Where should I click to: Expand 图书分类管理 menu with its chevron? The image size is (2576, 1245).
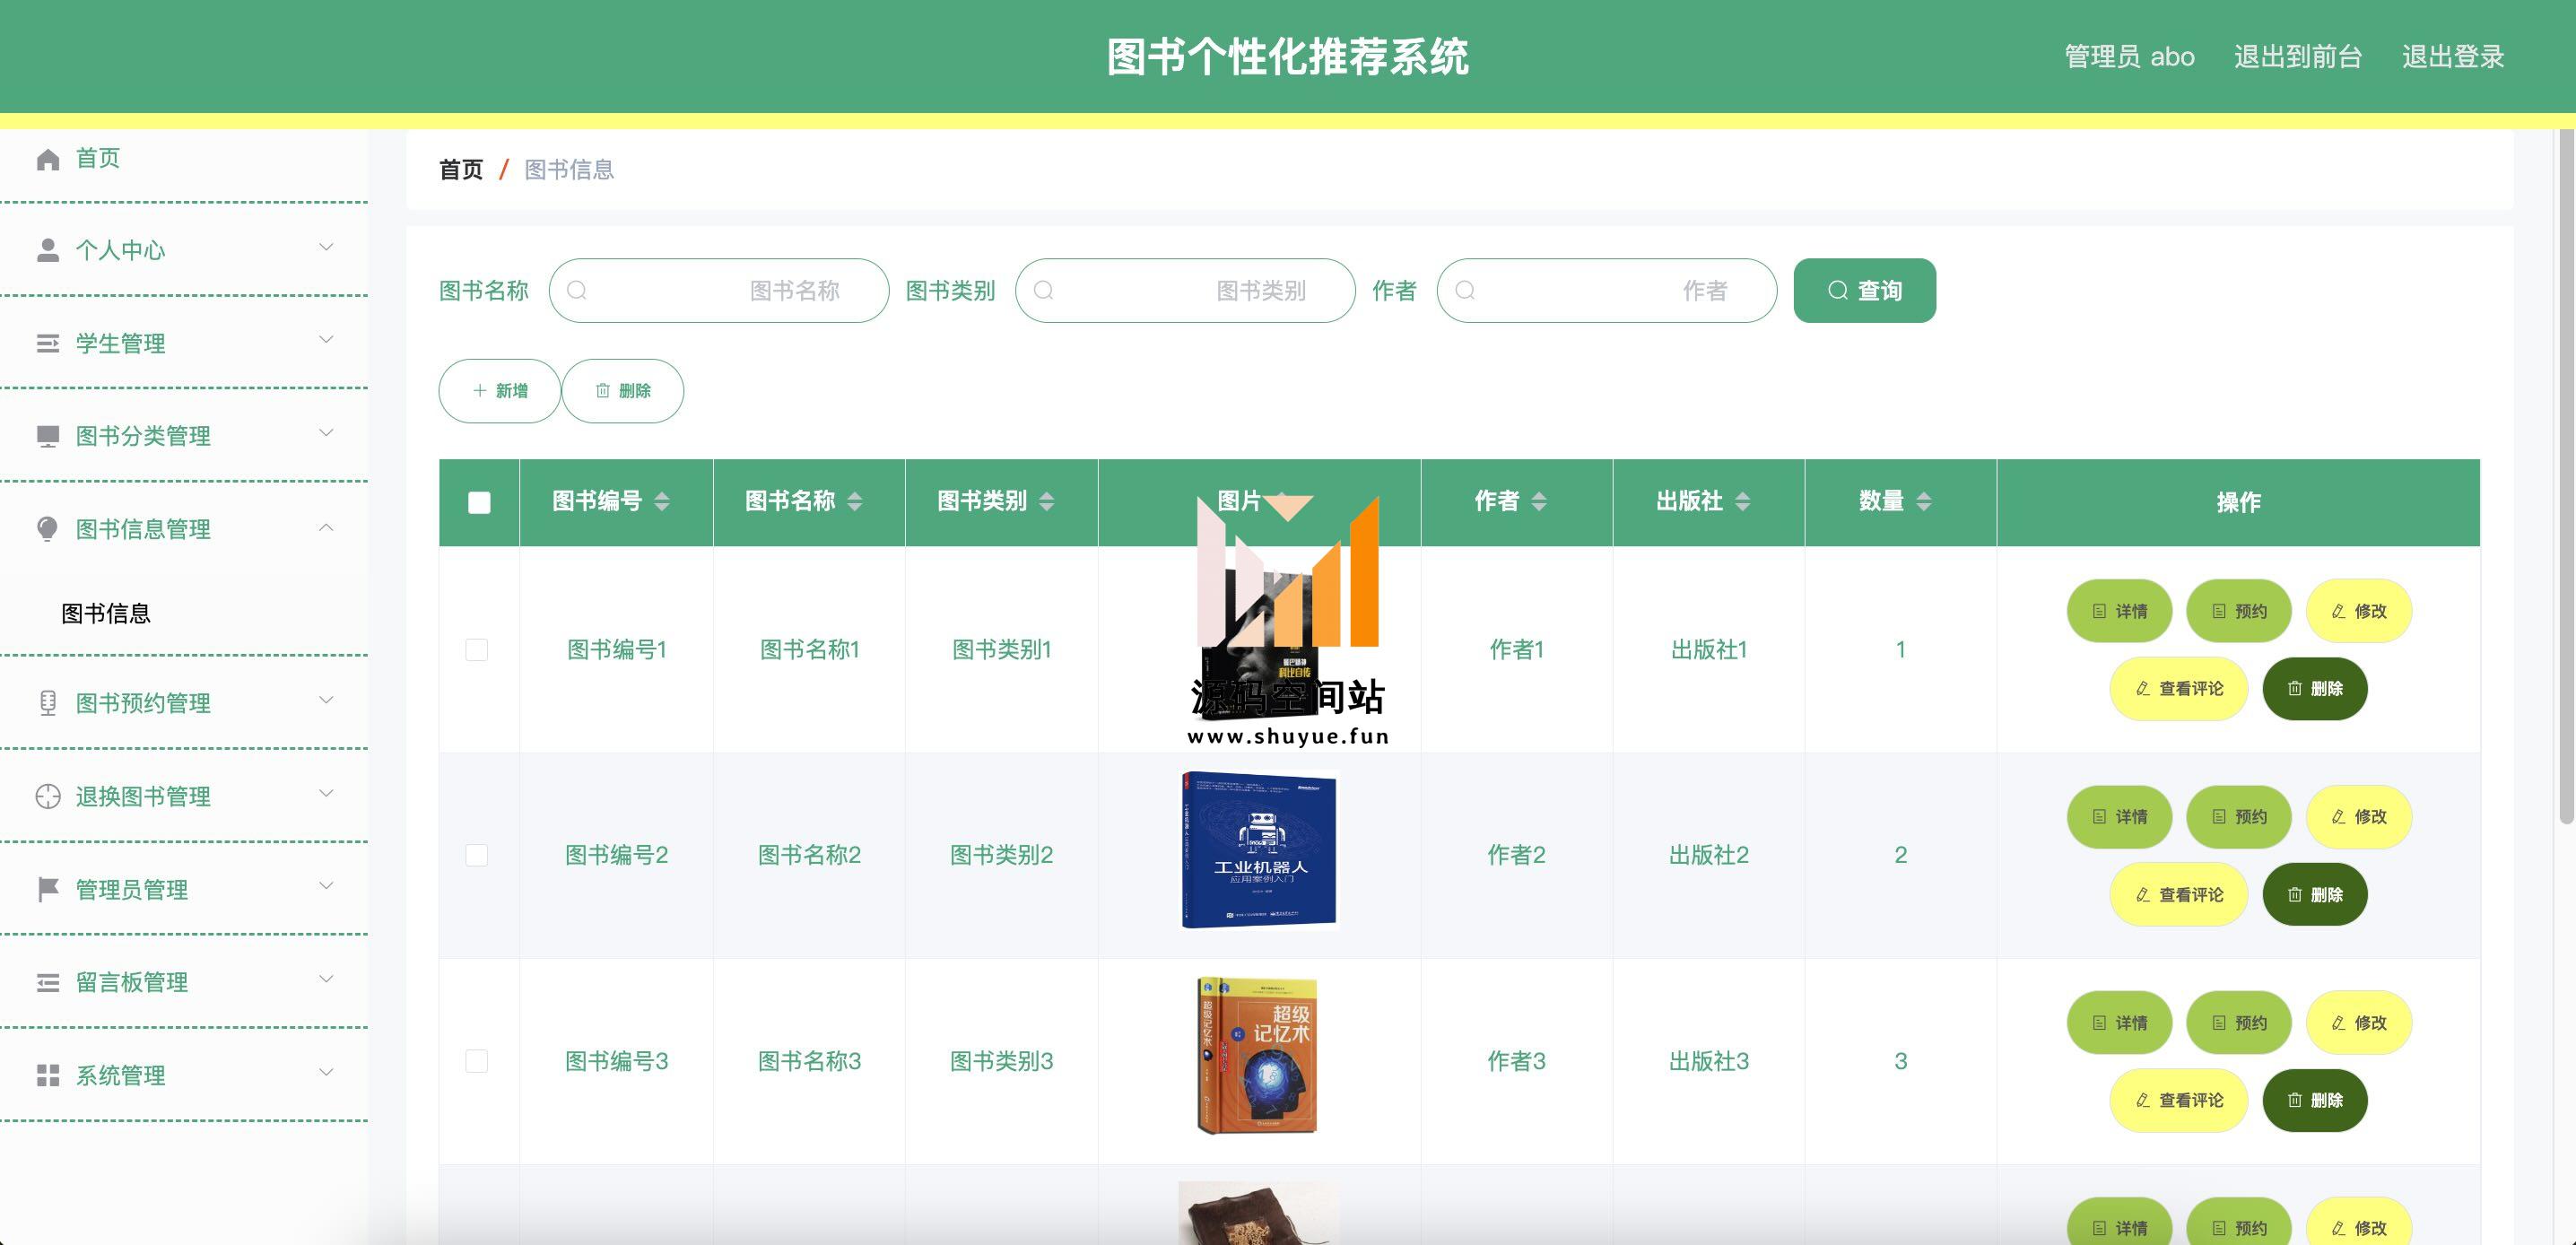tap(326, 433)
